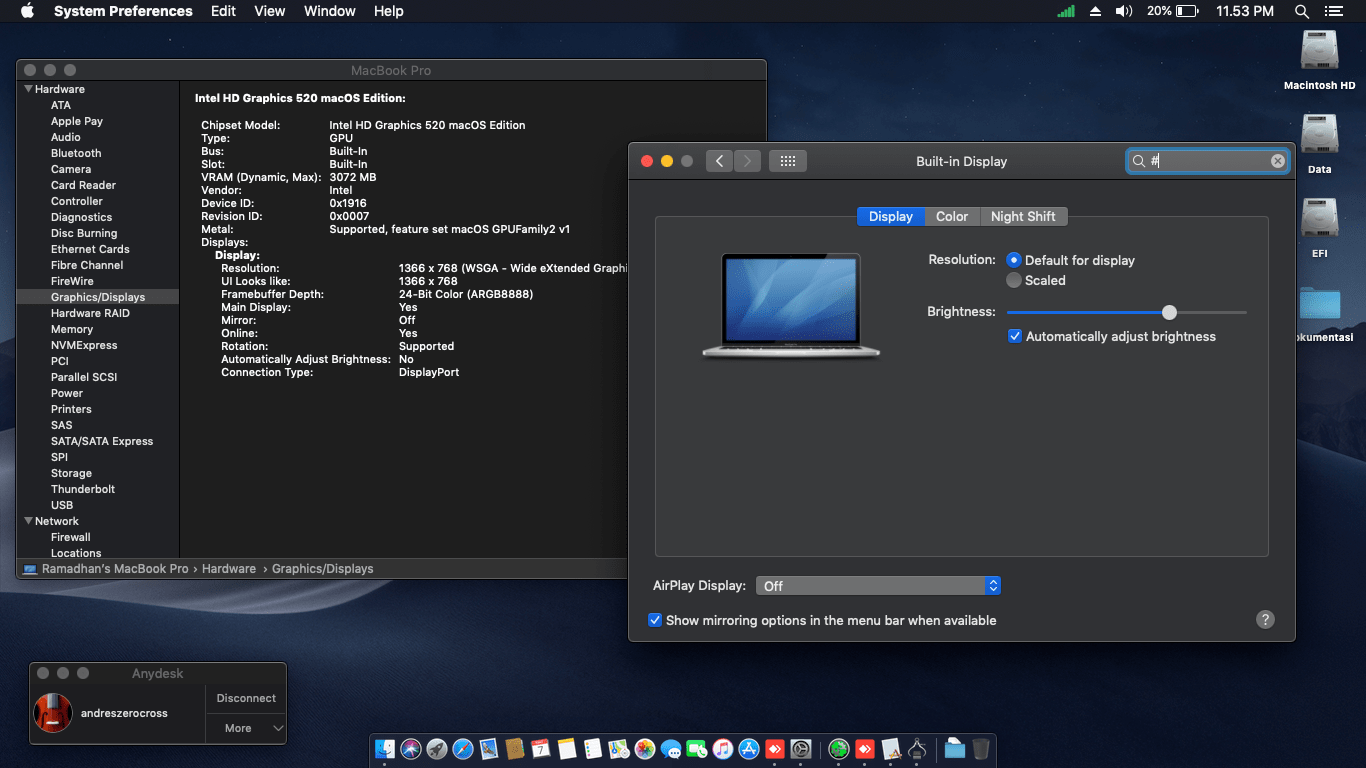Go back in Built-in Display window
Image resolution: width=1366 pixels, height=768 pixels.
tap(720, 161)
